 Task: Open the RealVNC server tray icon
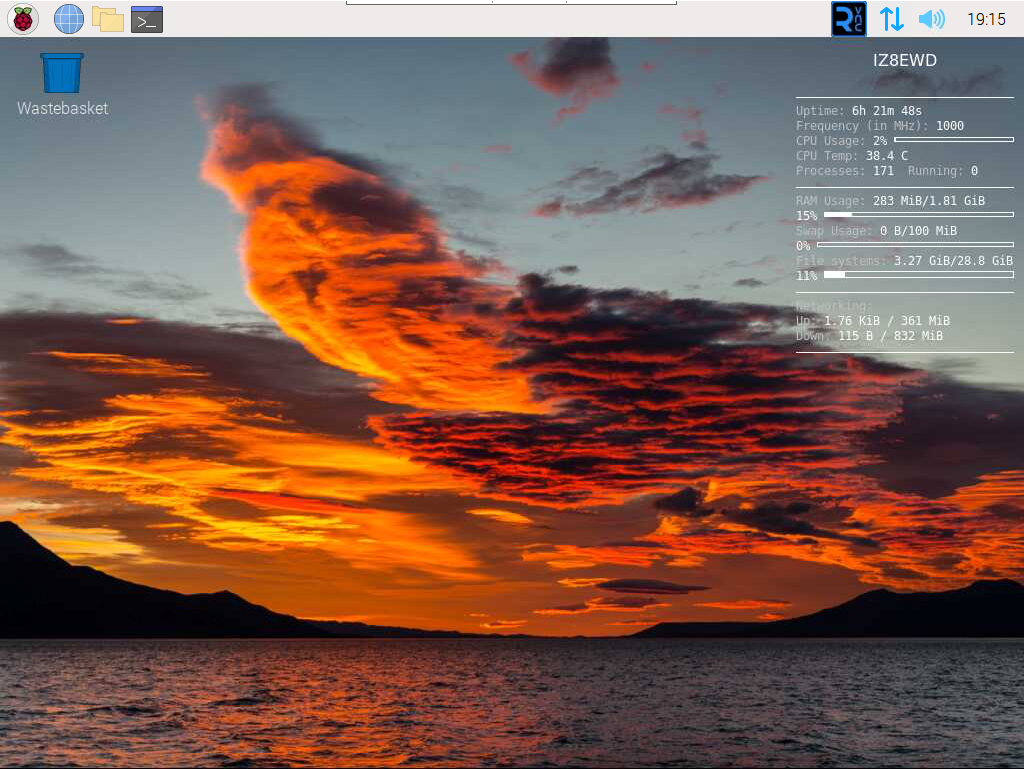tap(848, 19)
